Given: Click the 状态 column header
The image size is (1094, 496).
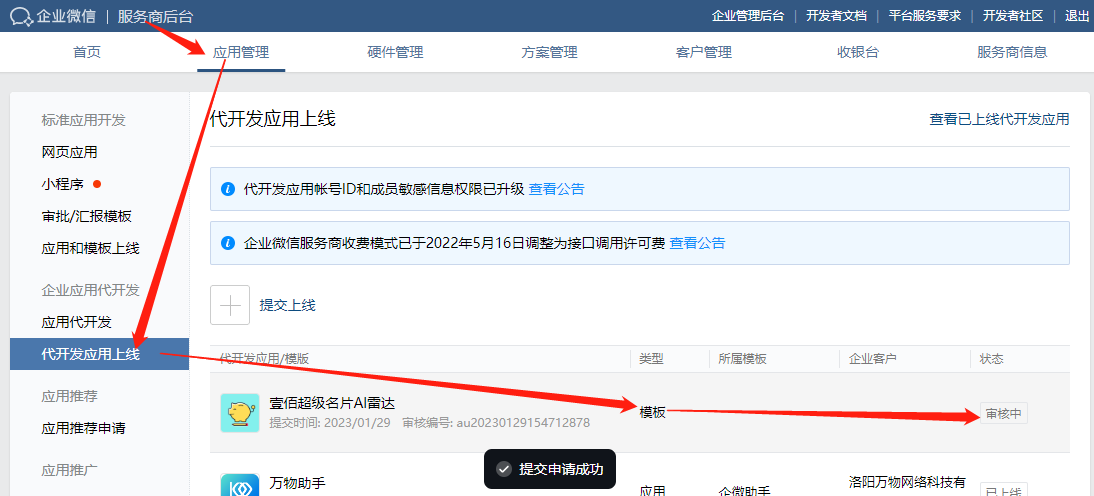Looking at the screenshot, I should (x=991, y=359).
